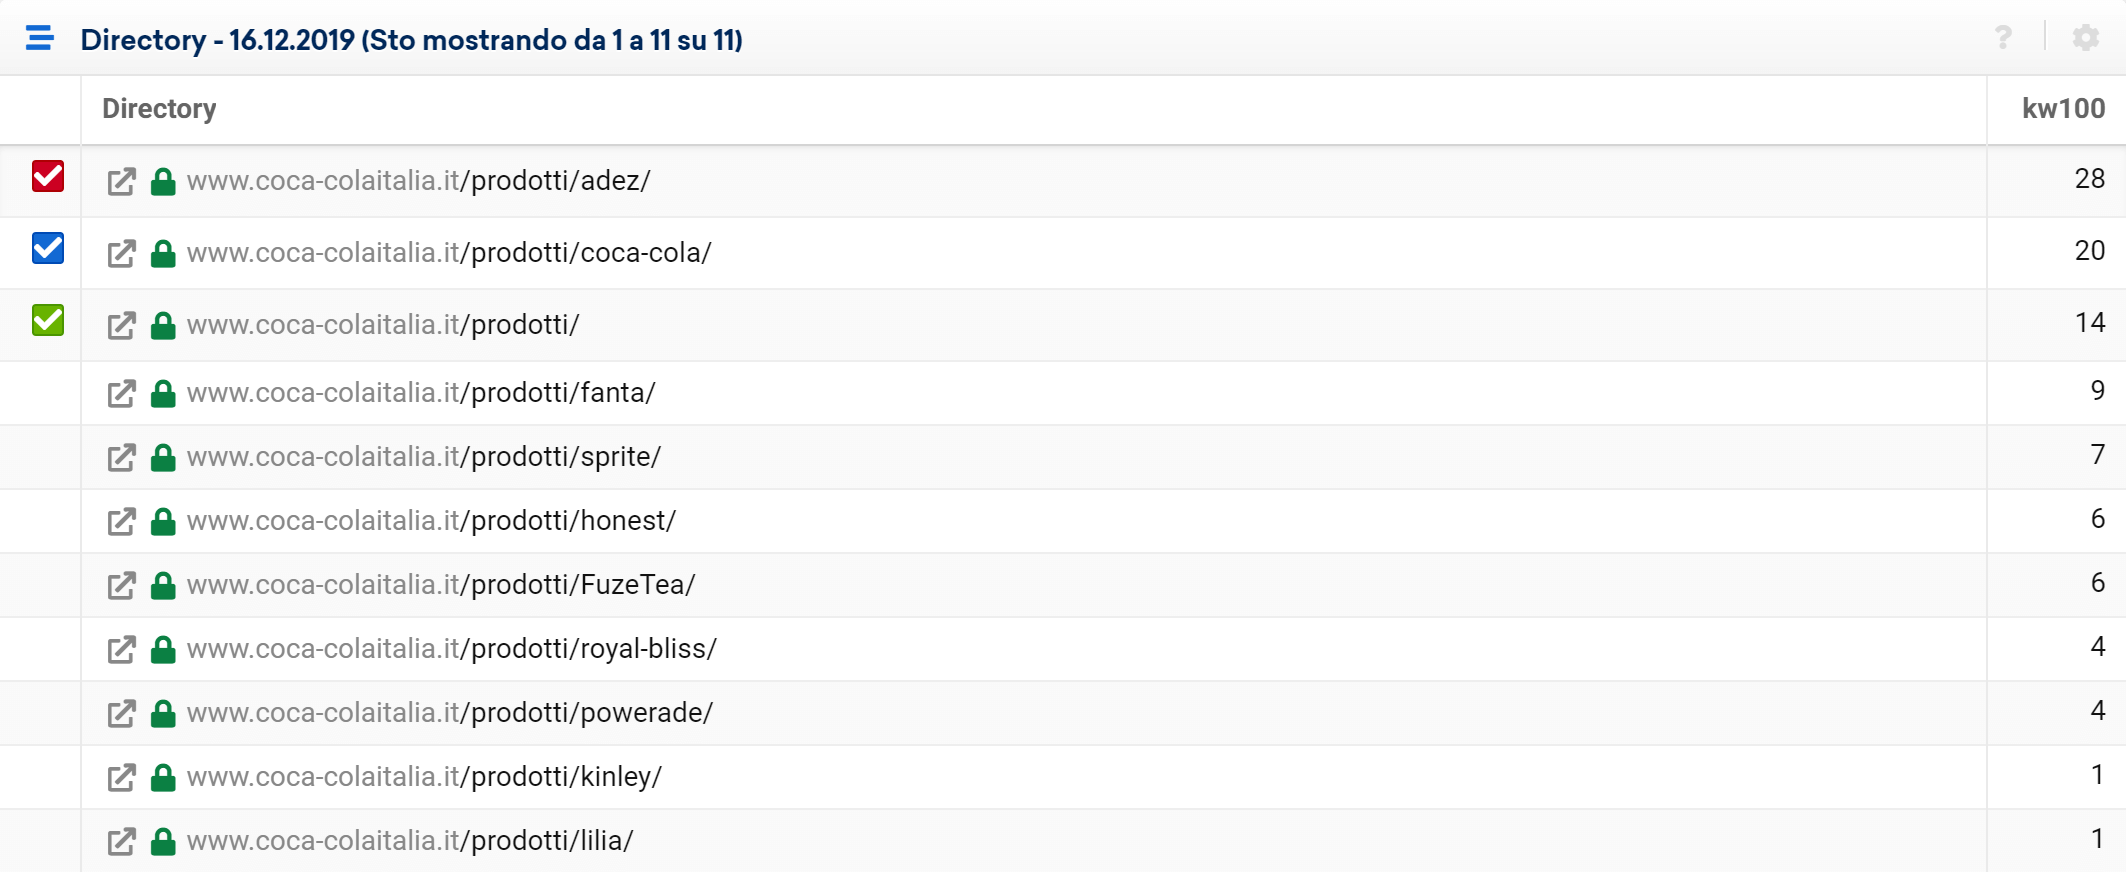Open external link icon for prodotti/lilia/
Image resolution: width=2126 pixels, height=872 pixels.
click(121, 842)
